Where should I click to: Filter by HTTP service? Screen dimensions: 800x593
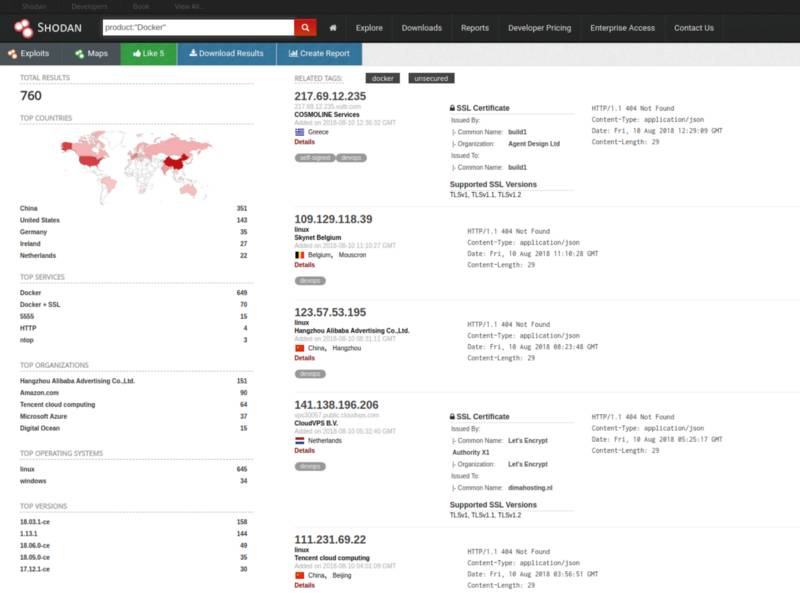[28, 328]
